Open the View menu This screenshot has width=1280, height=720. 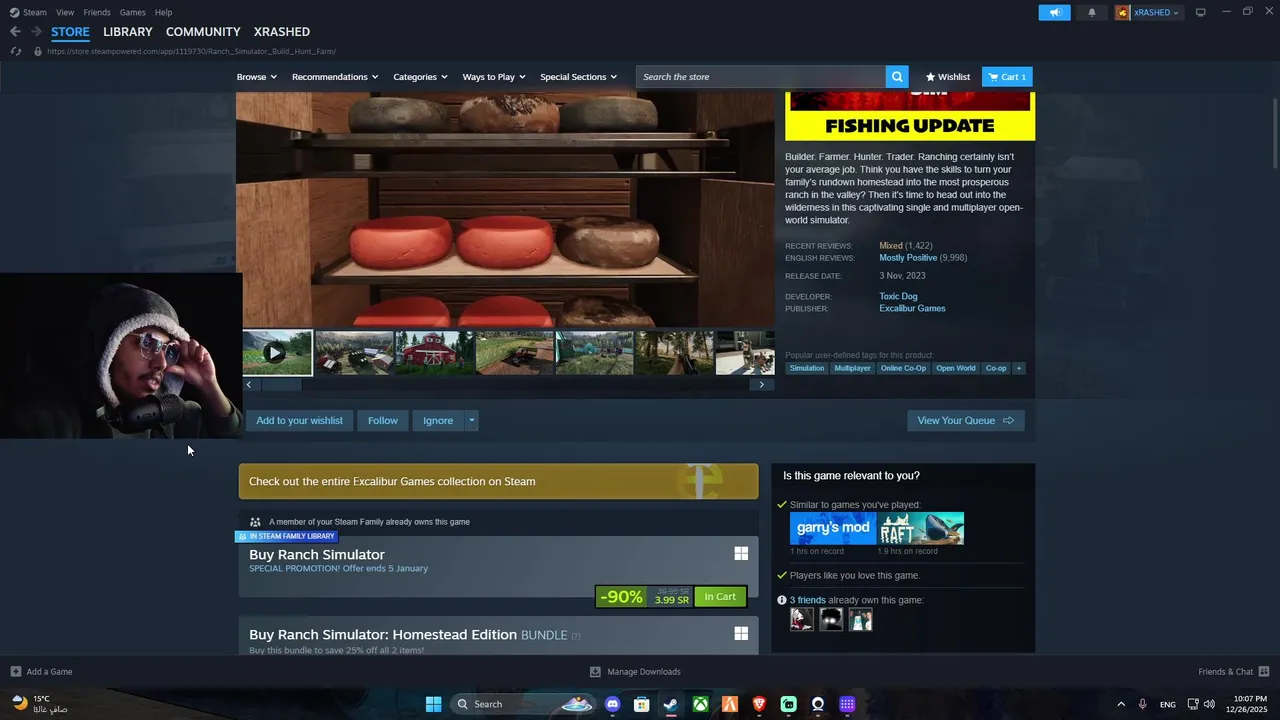pos(65,12)
